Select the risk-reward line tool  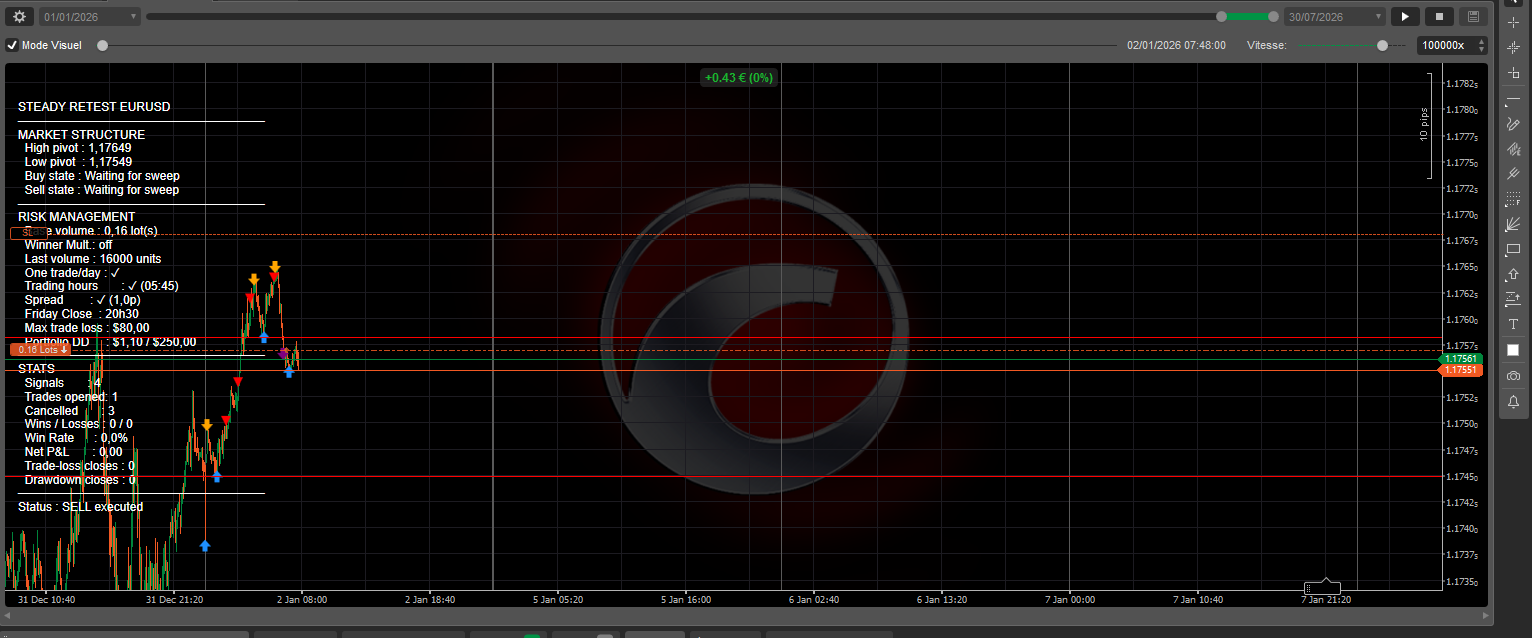click(1513, 299)
